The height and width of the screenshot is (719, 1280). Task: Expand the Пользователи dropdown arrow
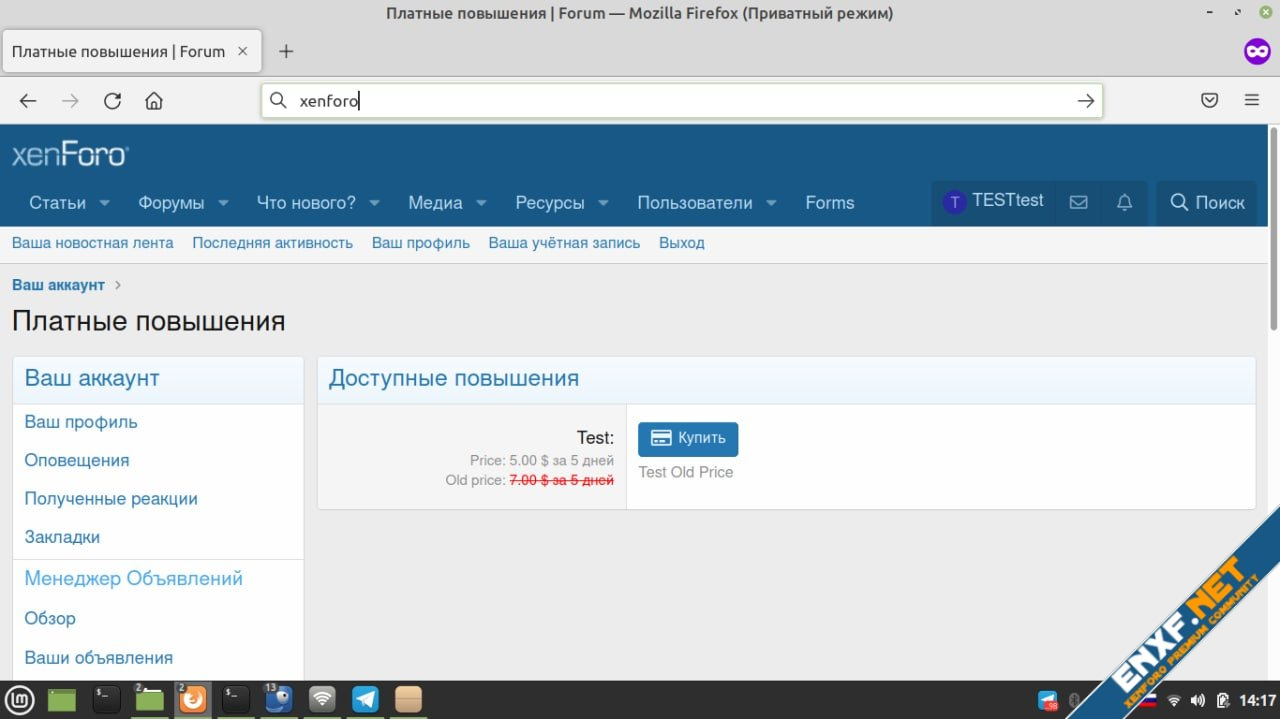click(771, 203)
